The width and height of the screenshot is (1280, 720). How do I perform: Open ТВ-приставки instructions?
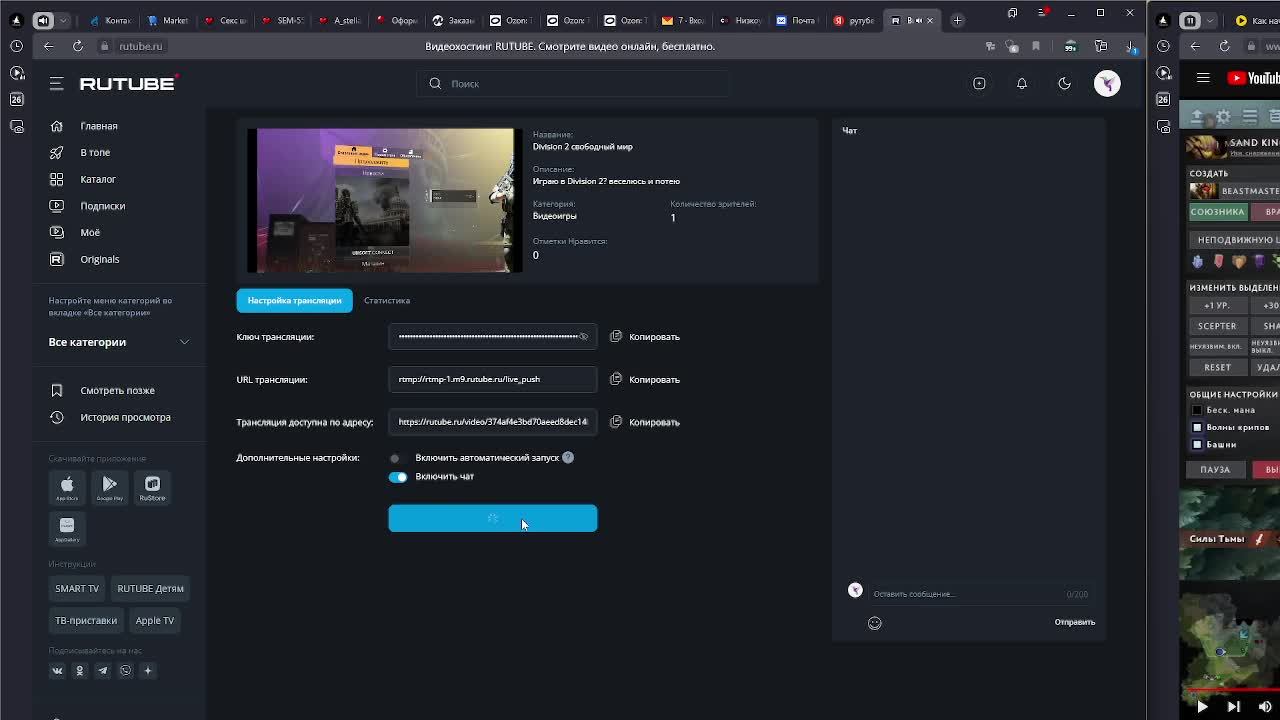[x=86, y=621]
